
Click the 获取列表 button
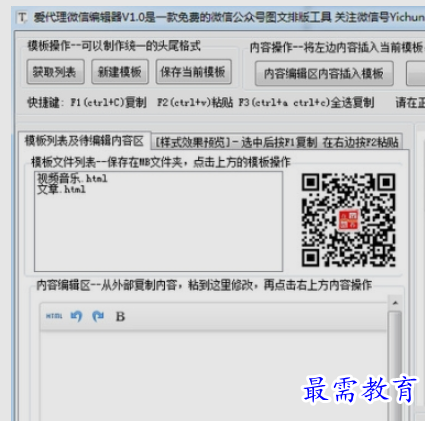click(55, 72)
